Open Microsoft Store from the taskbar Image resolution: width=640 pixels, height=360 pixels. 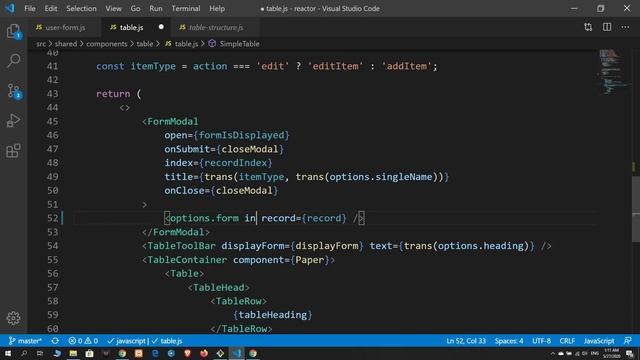coord(89,353)
